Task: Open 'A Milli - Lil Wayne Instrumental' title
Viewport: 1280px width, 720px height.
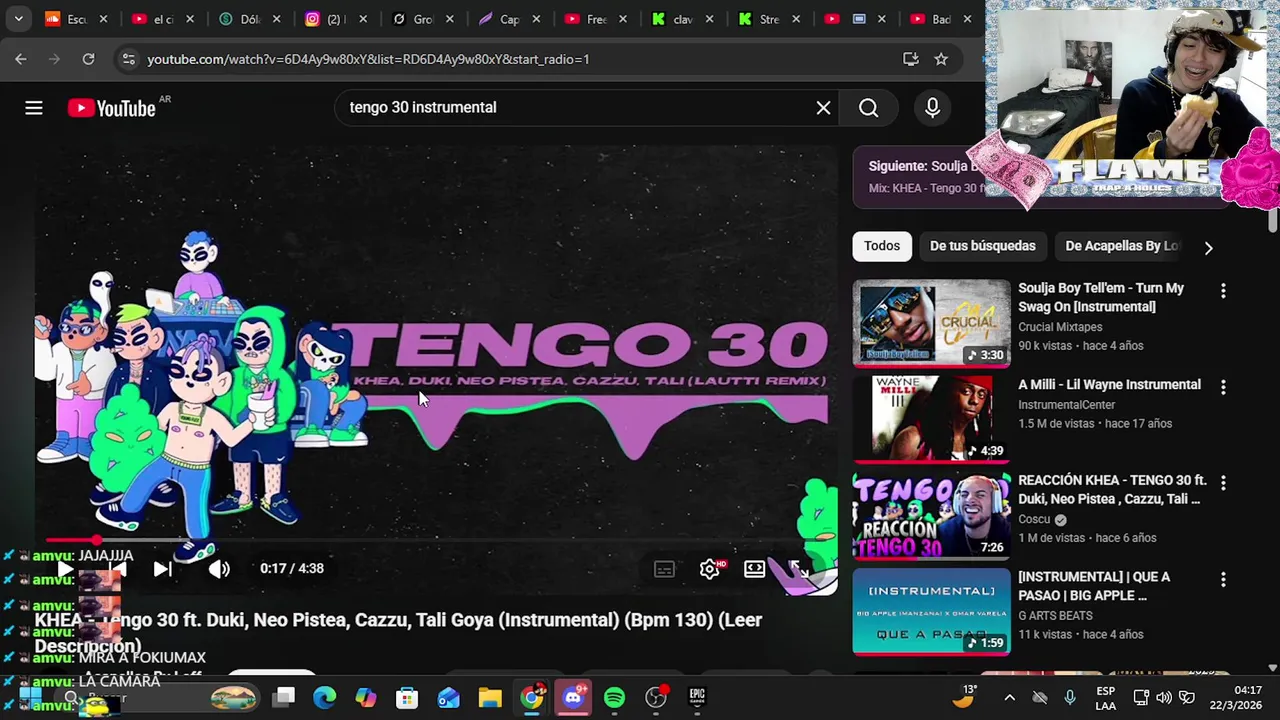Action: tap(1109, 384)
